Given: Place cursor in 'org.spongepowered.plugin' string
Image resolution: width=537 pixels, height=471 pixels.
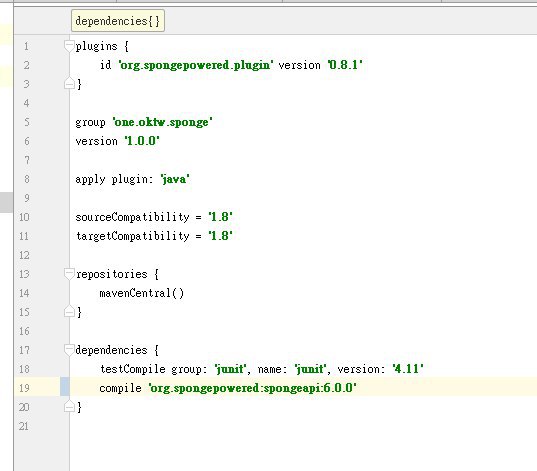Looking at the screenshot, I should pyautogui.click(x=196, y=65).
